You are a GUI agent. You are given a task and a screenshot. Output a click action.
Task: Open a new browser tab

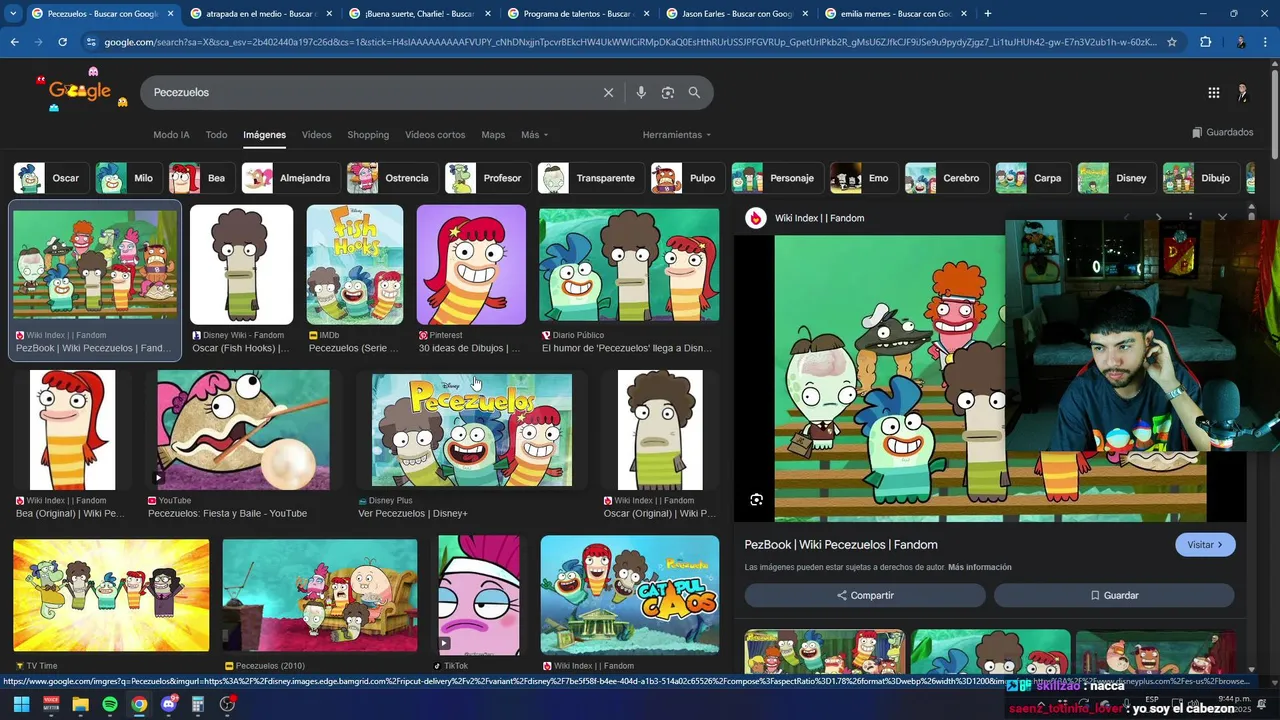[x=988, y=13]
